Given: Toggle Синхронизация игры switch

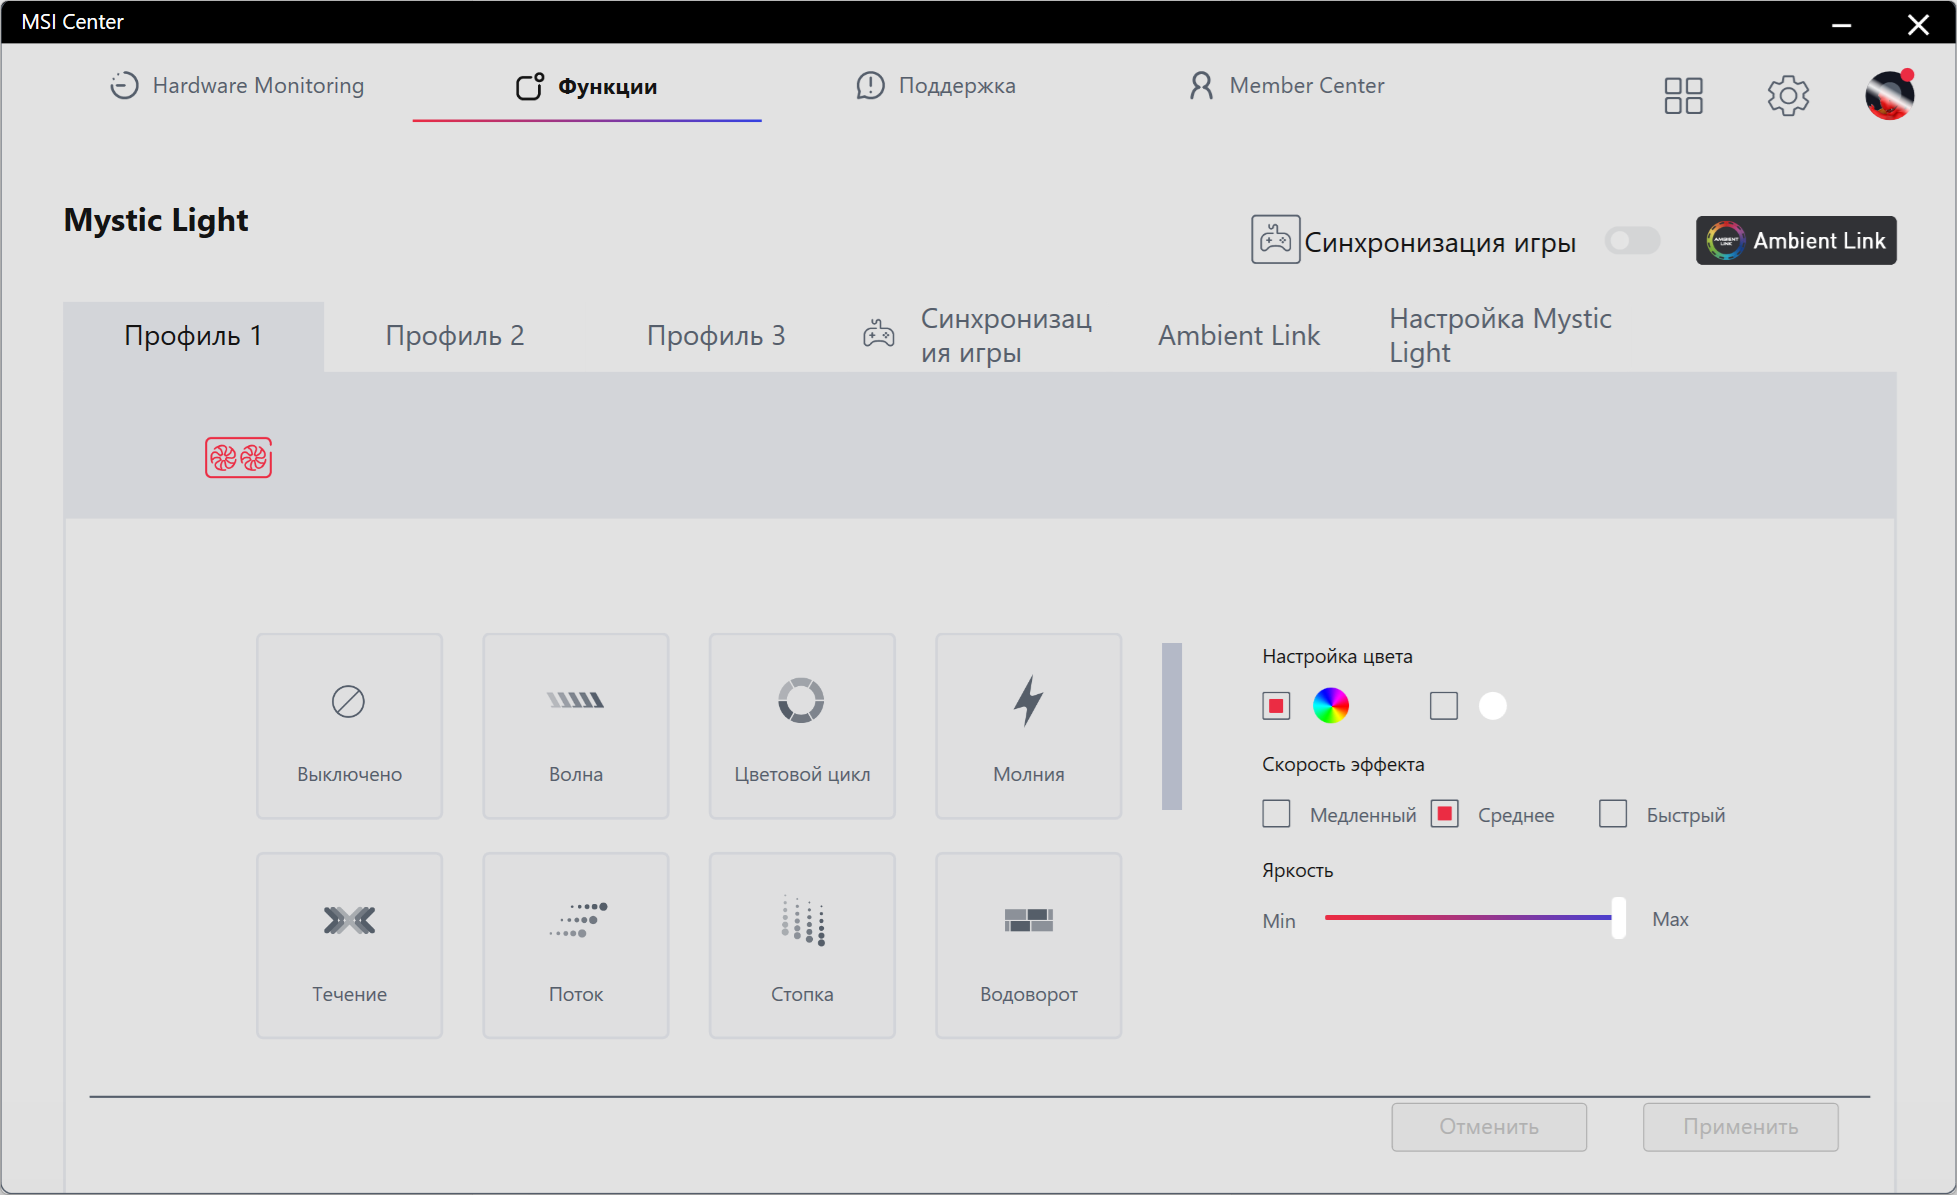Looking at the screenshot, I should coord(1631,241).
